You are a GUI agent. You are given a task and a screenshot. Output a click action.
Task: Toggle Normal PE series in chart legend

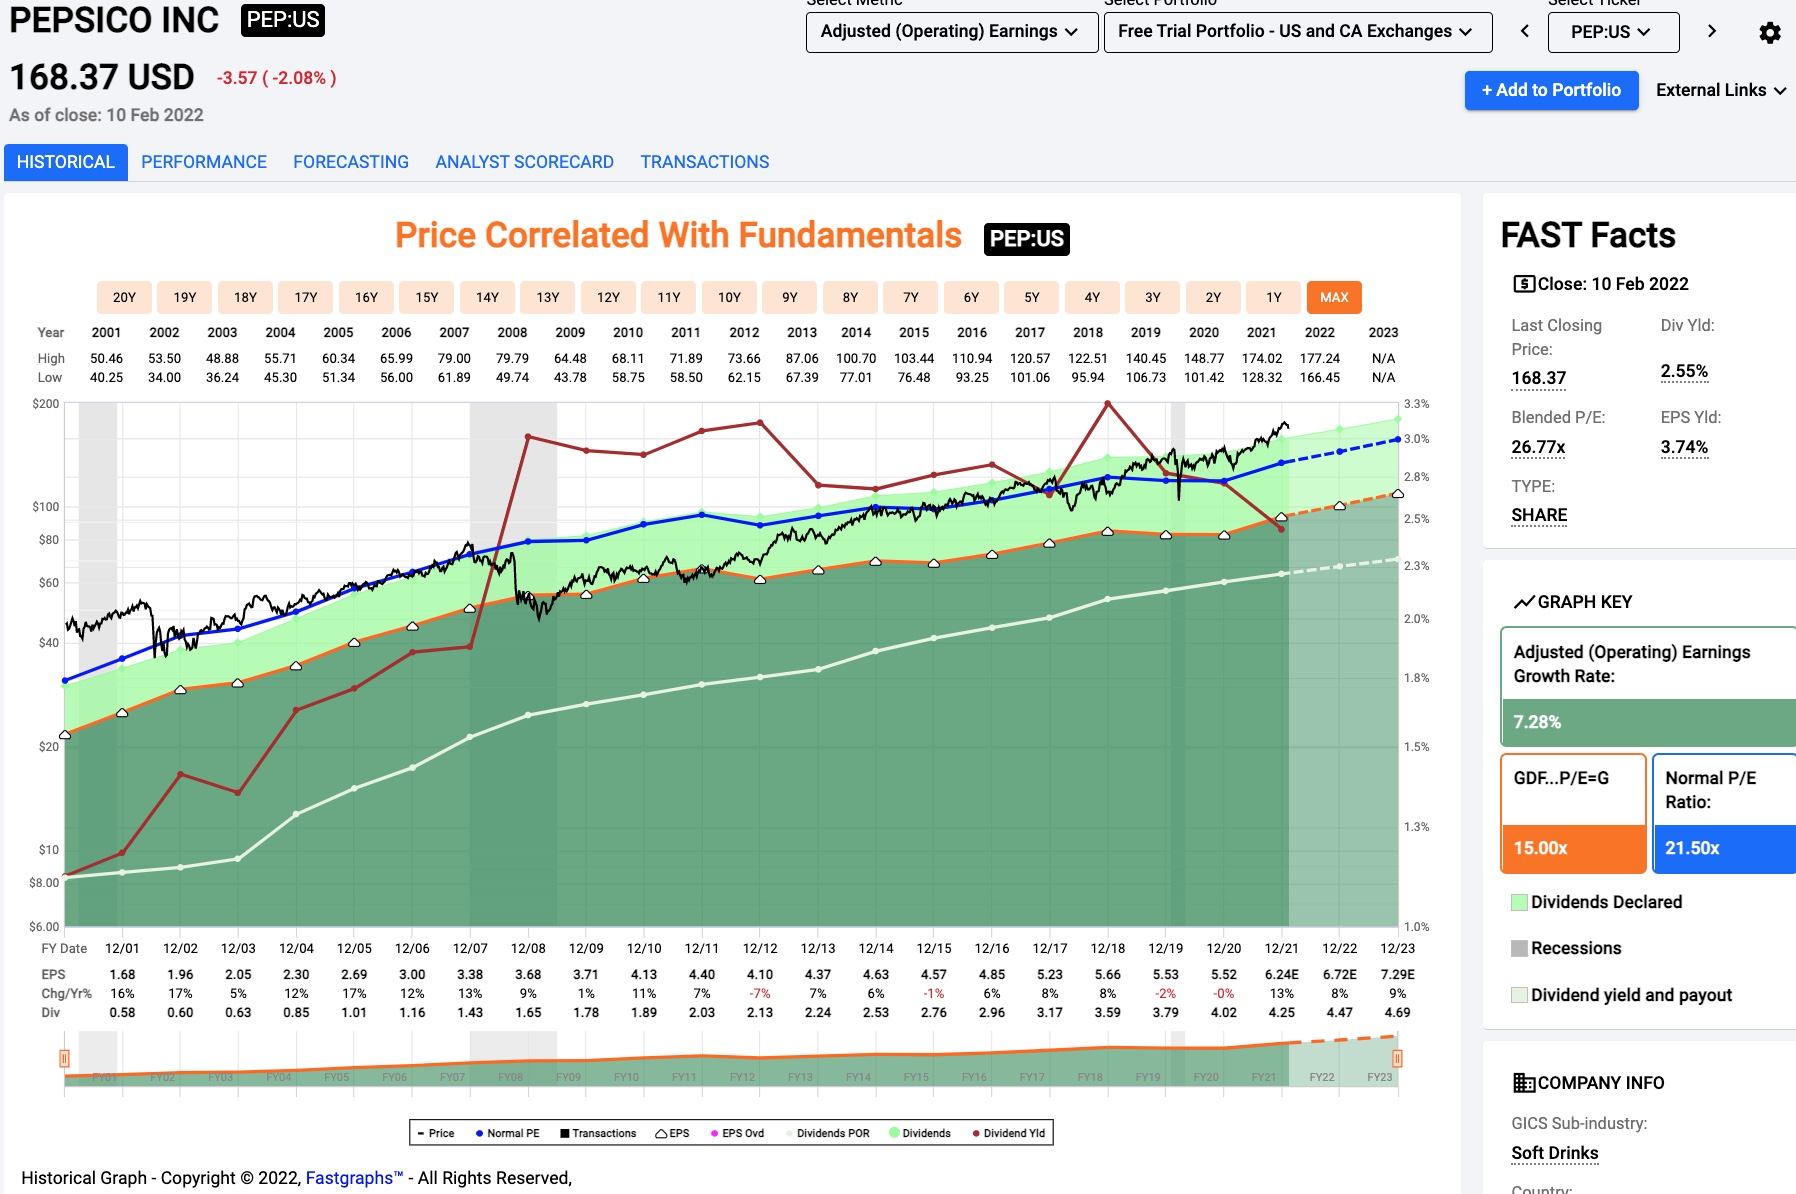(x=508, y=1133)
